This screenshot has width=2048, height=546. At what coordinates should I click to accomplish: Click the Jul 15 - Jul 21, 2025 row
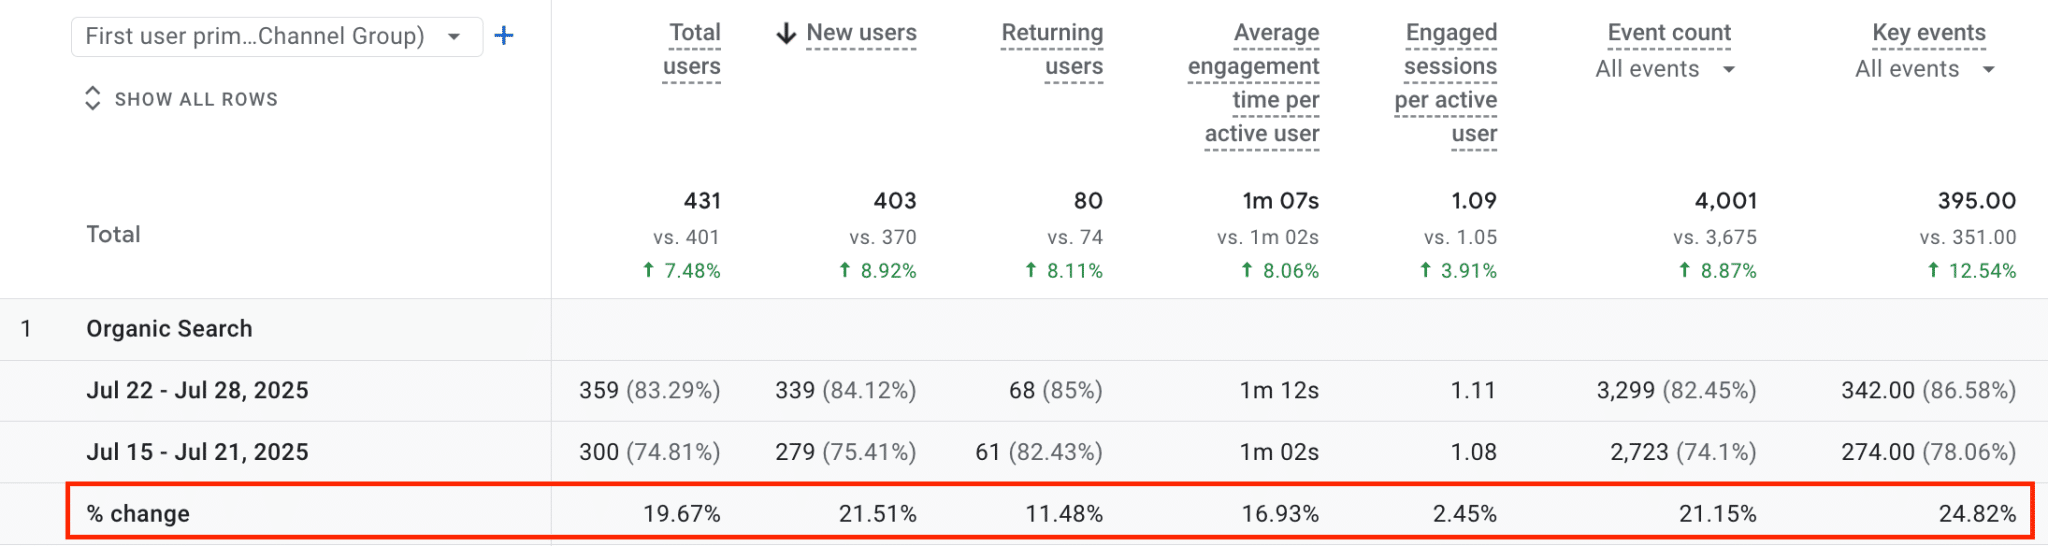click(x=1024, y=452)
